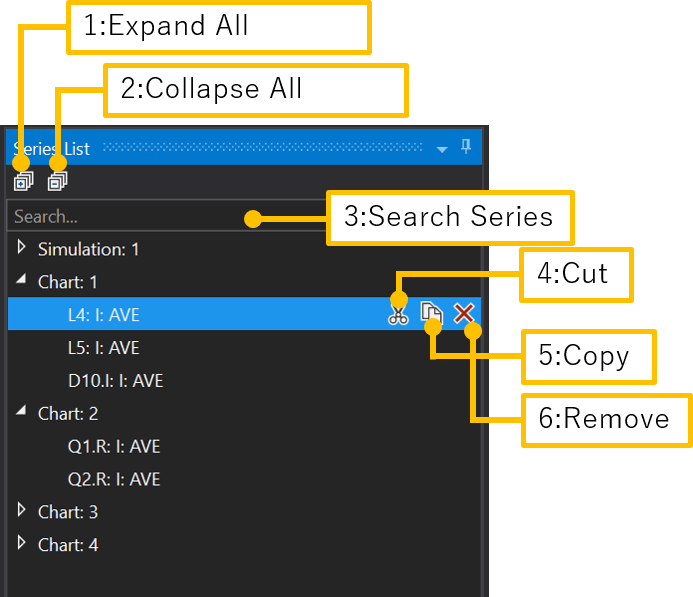Cut the L4: I: AVE series

[x=398, y=315]
